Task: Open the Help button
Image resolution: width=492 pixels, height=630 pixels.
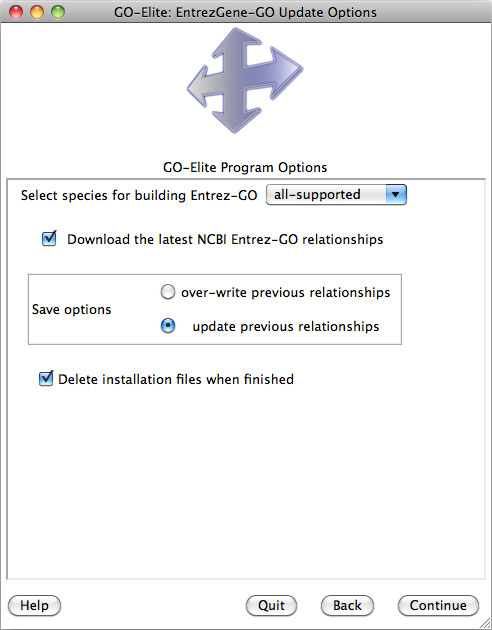Action: tap(35, 605)
